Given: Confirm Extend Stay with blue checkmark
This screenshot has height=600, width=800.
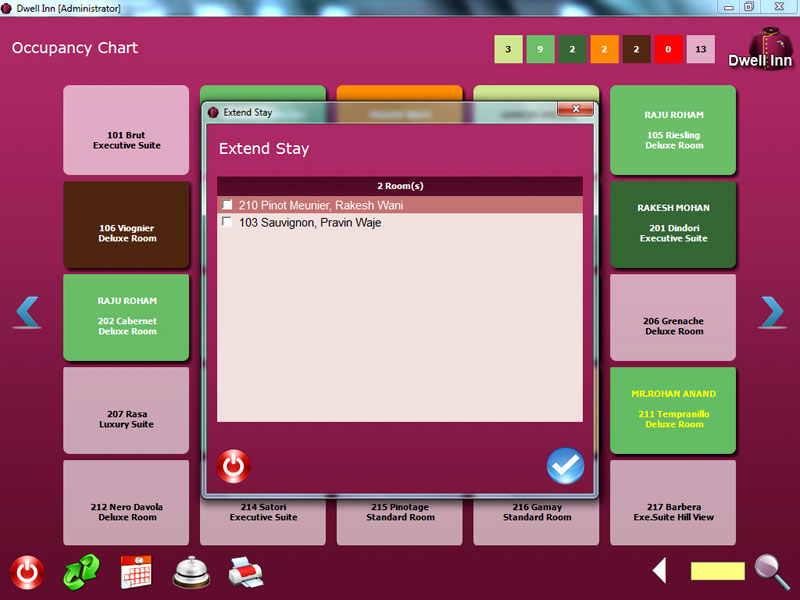Looking at the screenshot, I should (565, 466).
